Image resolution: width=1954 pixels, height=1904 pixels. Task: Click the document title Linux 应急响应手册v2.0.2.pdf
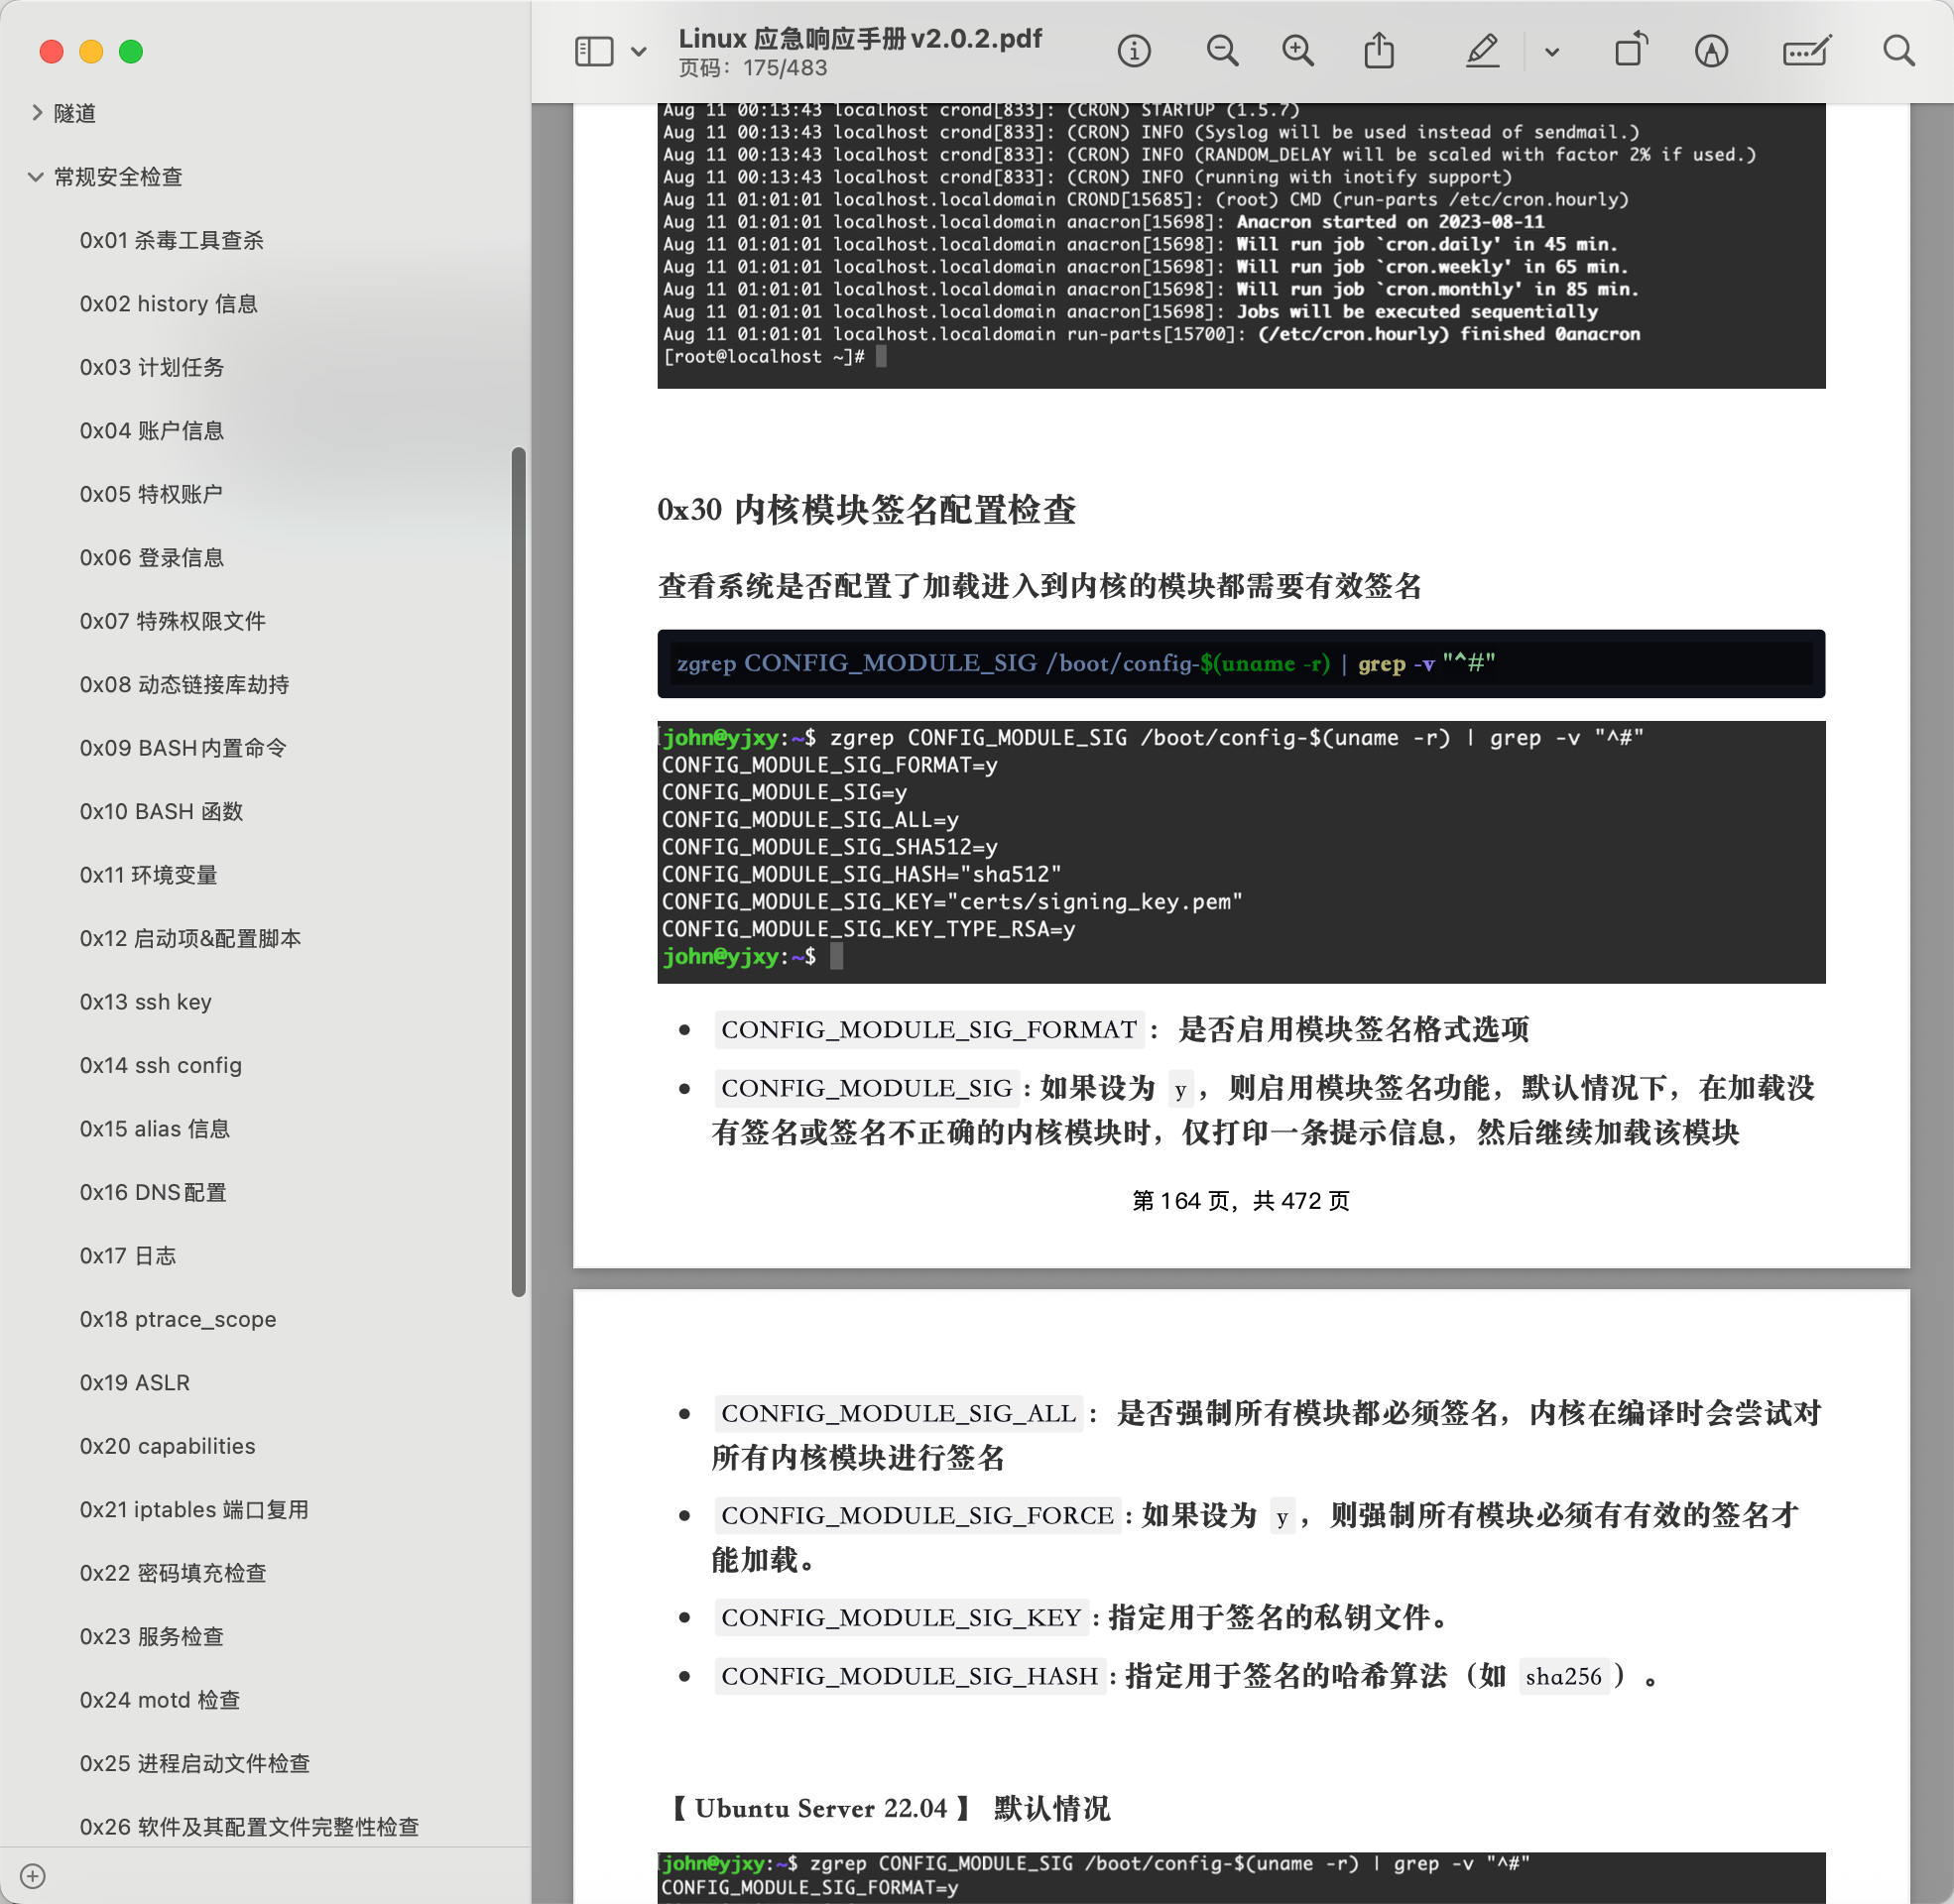point(860,39)
